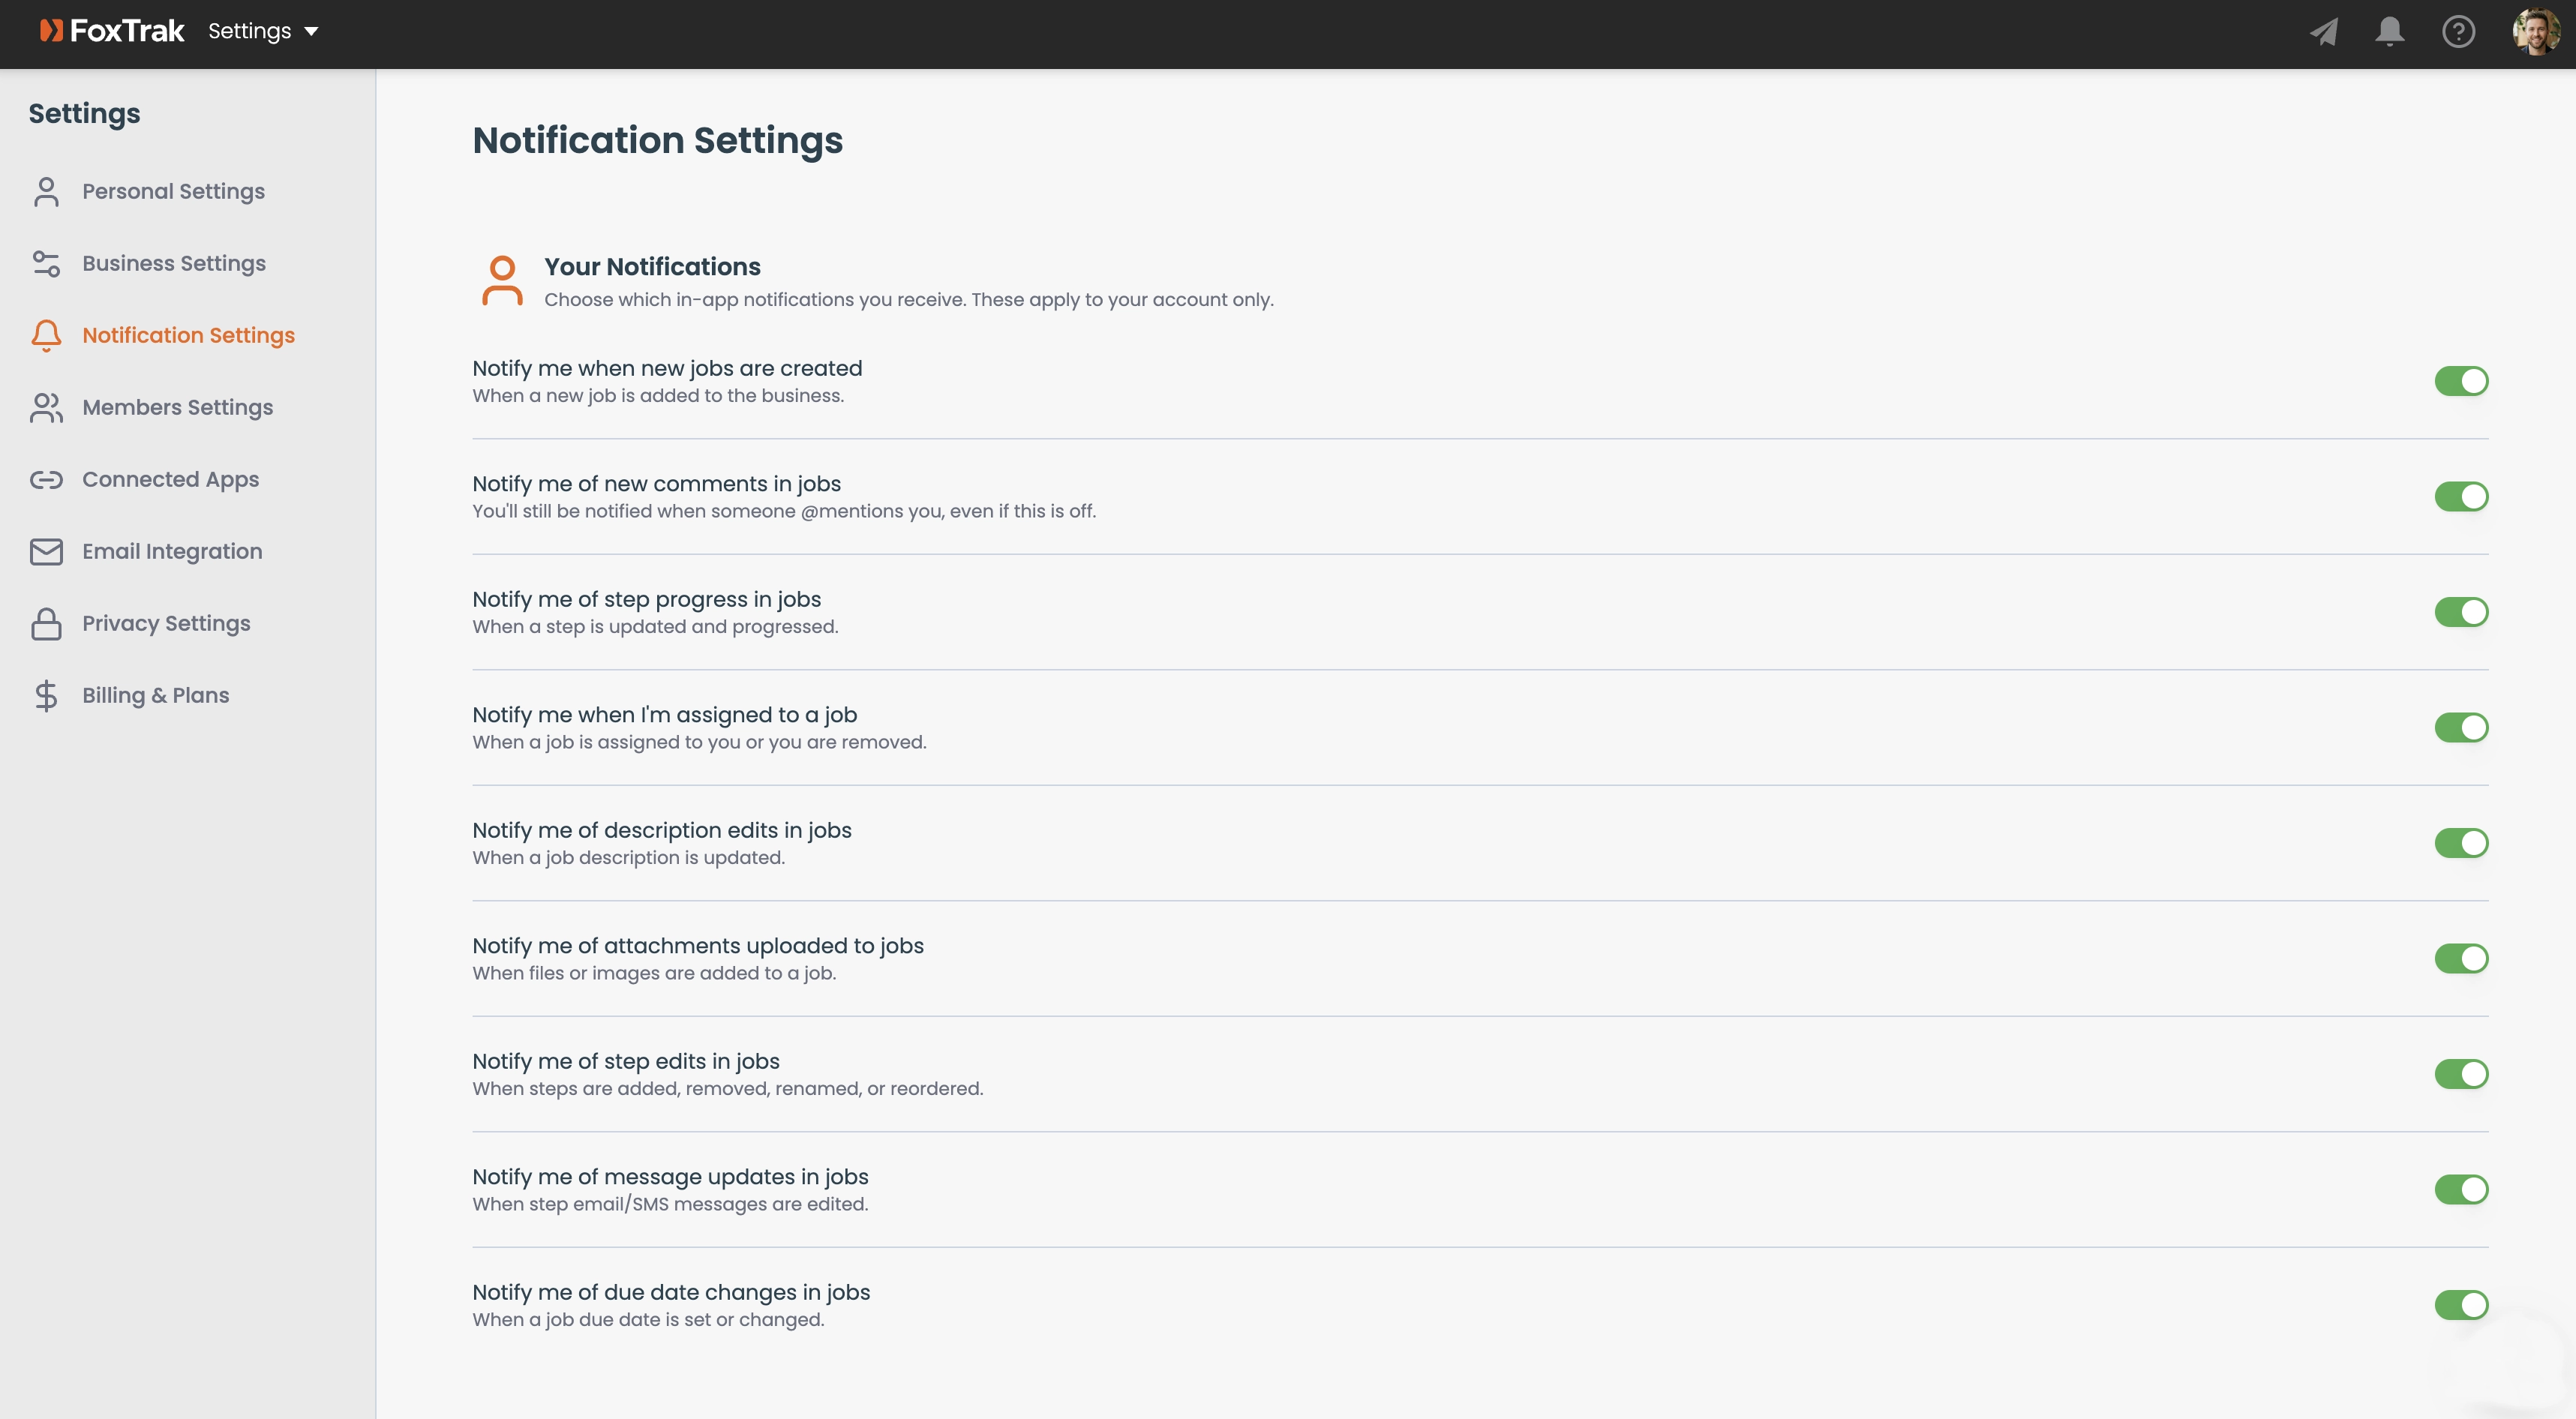Toggle new comments in jobs notifications

click(x=2461, y=496)
